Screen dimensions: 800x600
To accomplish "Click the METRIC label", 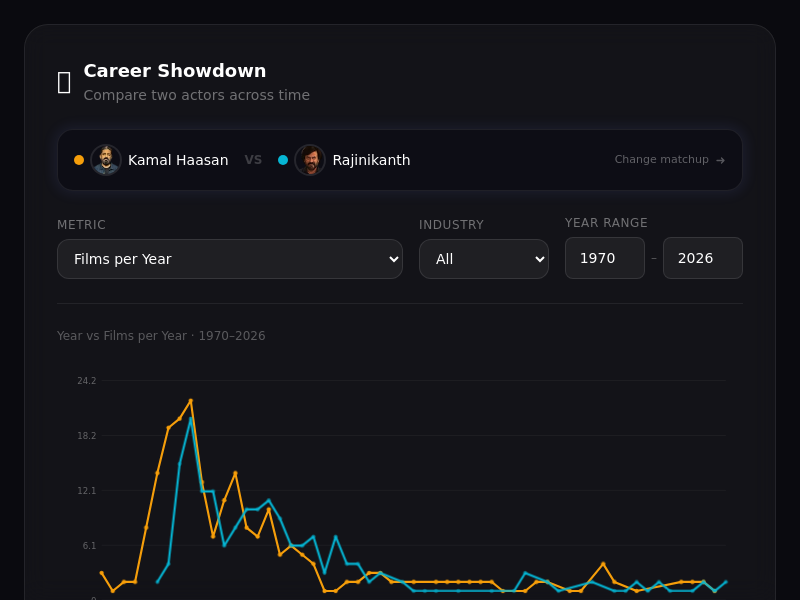I will (x=81, y=225).
